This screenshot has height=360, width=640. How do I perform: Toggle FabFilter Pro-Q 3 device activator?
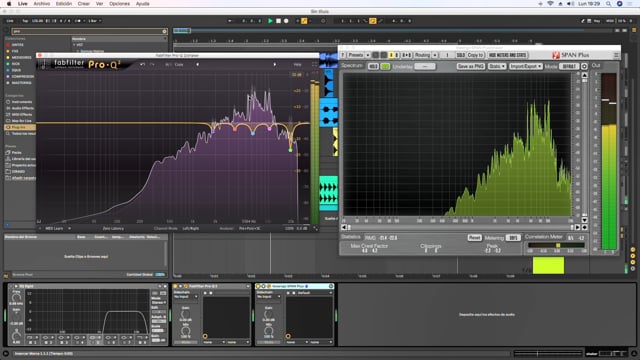point(176,286)
